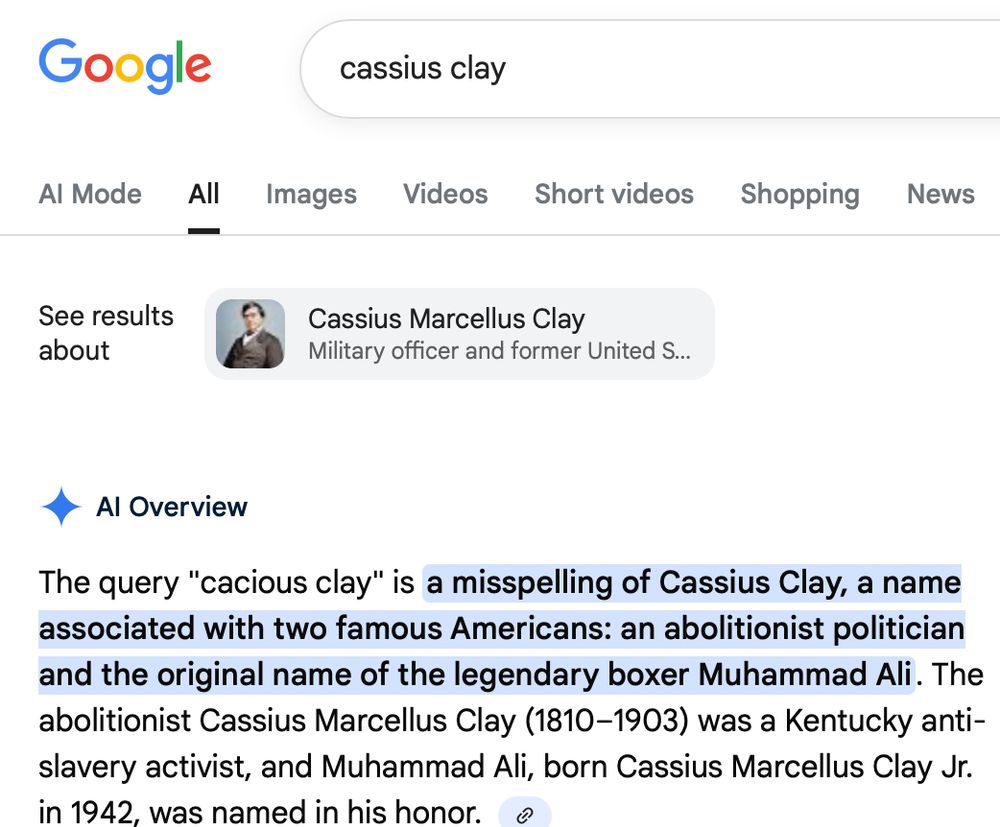Click the Cassius Marcellus Clay knowledge card
1000x827 pixels.
pos(459,334)
